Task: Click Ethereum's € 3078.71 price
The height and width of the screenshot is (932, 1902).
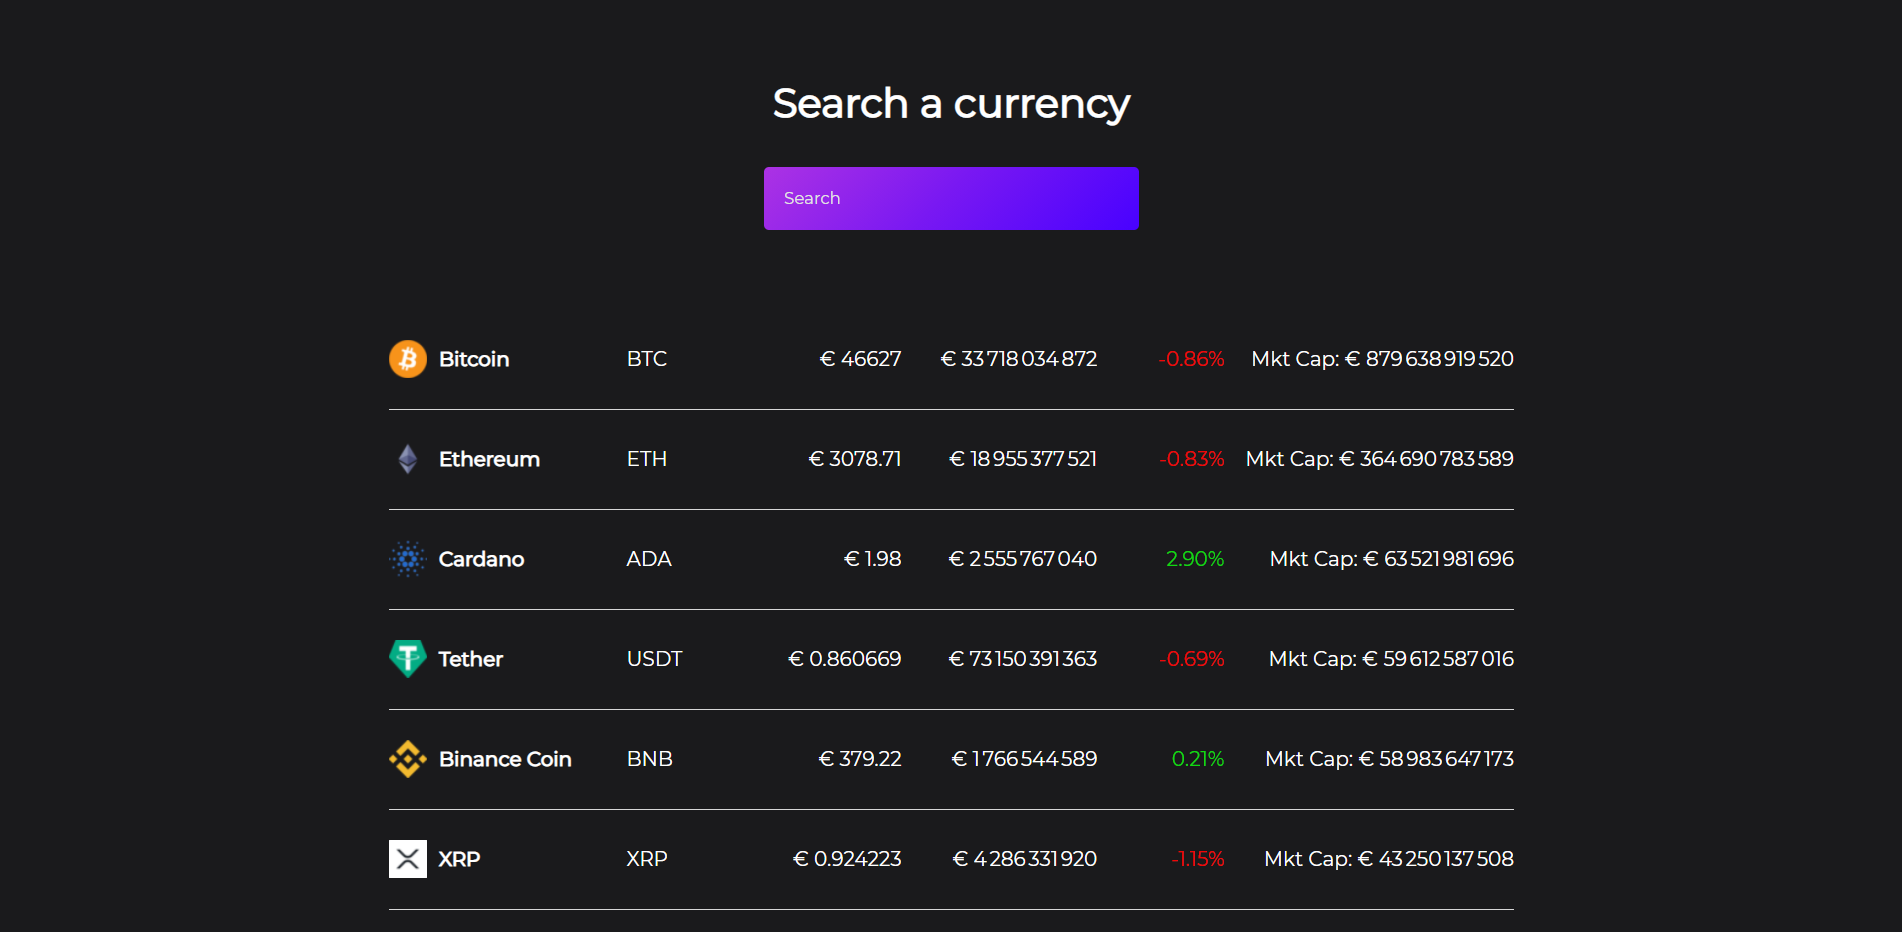Action: pos(855,459)
